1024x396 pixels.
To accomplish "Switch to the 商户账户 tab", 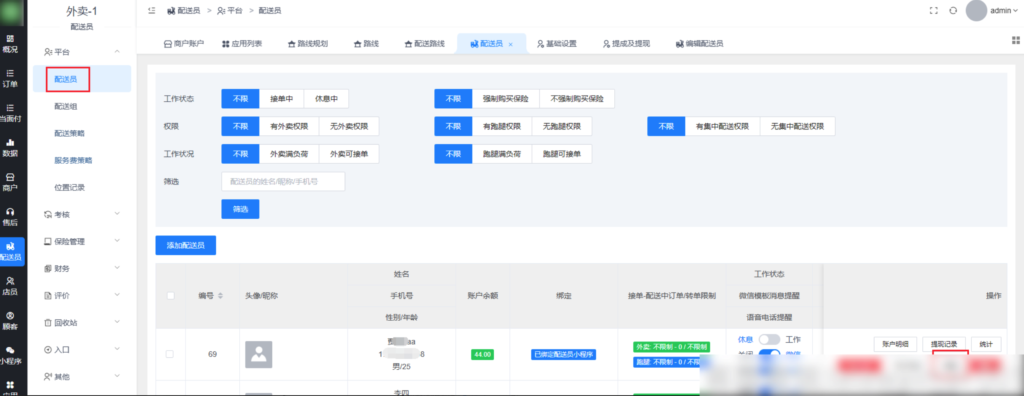I will point(184,44).
